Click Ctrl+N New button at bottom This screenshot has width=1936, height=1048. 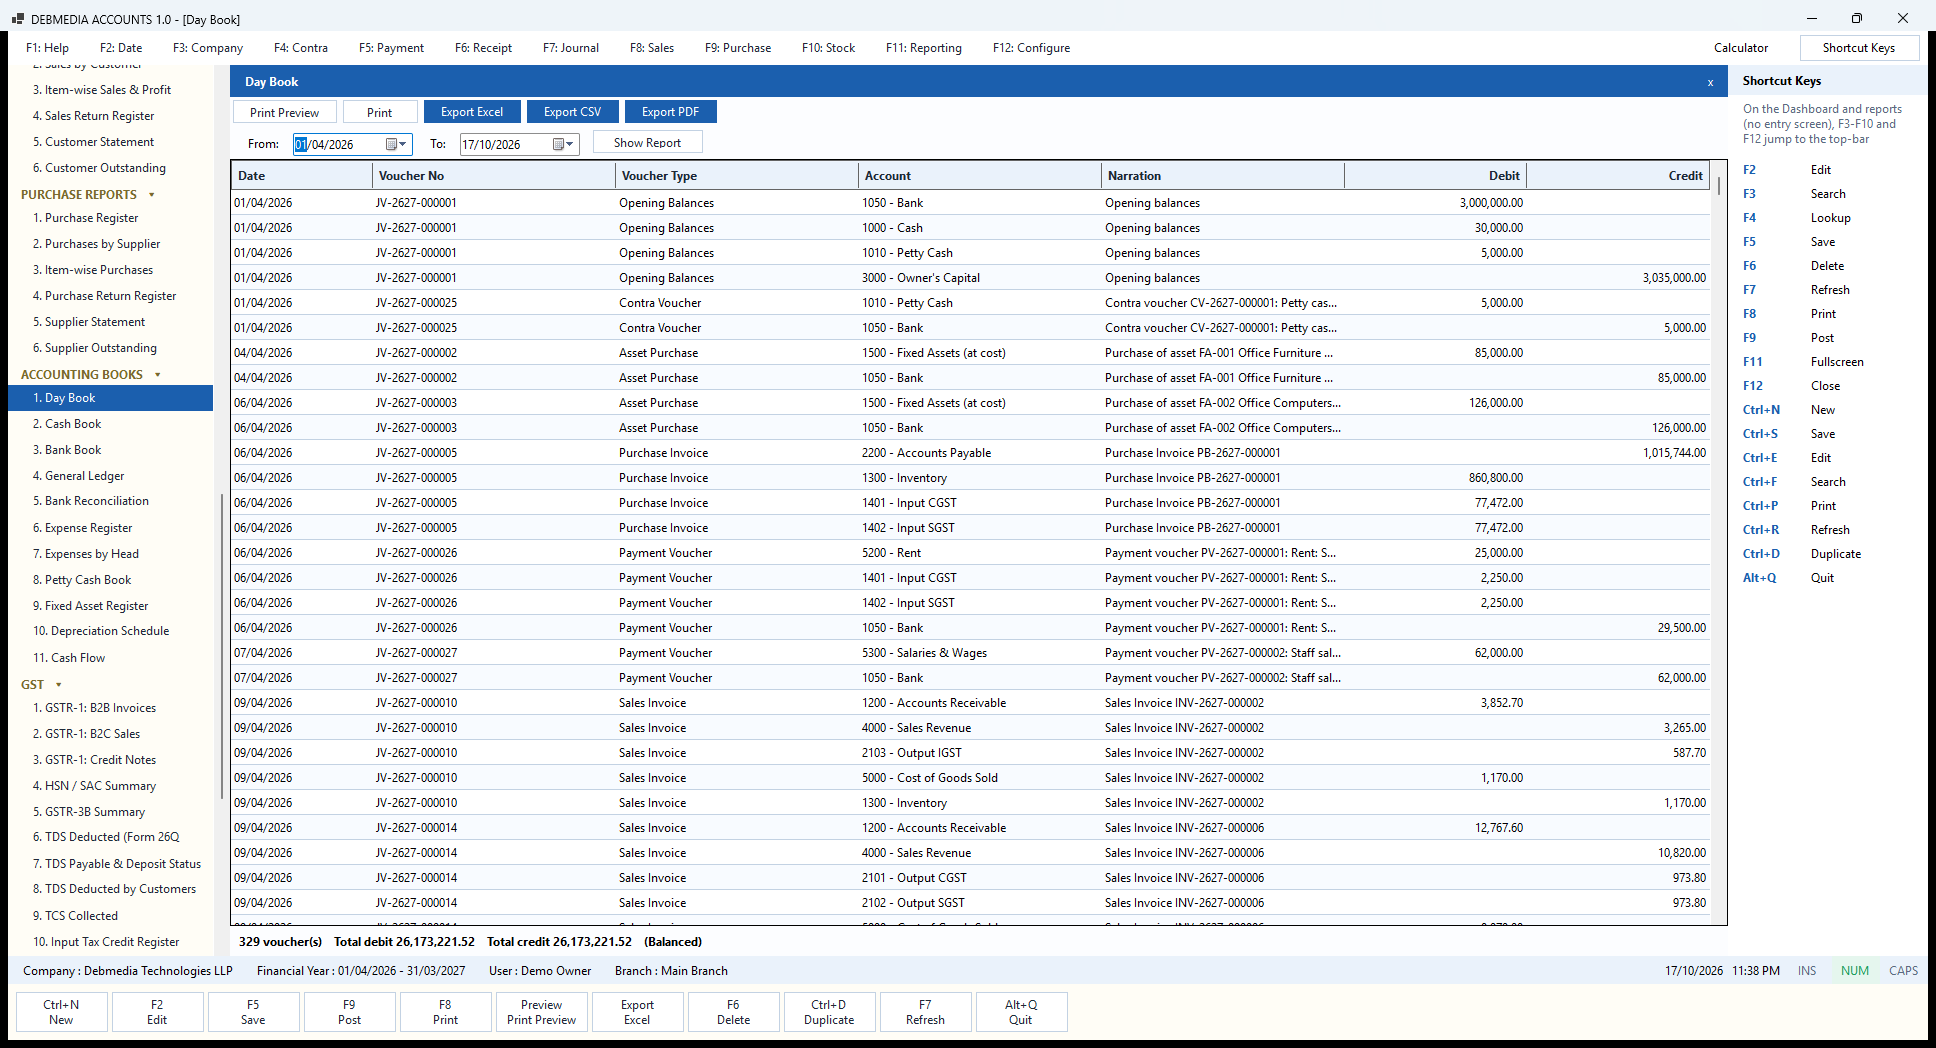61,1012
